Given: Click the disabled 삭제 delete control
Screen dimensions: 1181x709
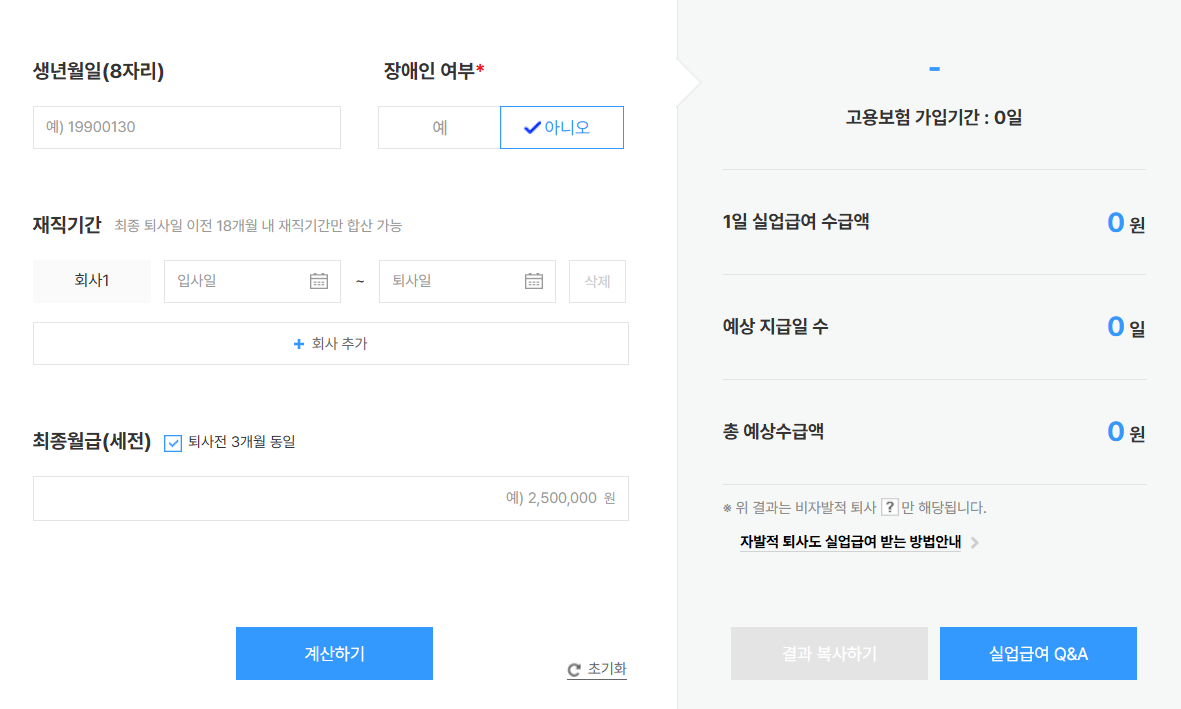Looking at the screenshot, I should pos(597,281).
